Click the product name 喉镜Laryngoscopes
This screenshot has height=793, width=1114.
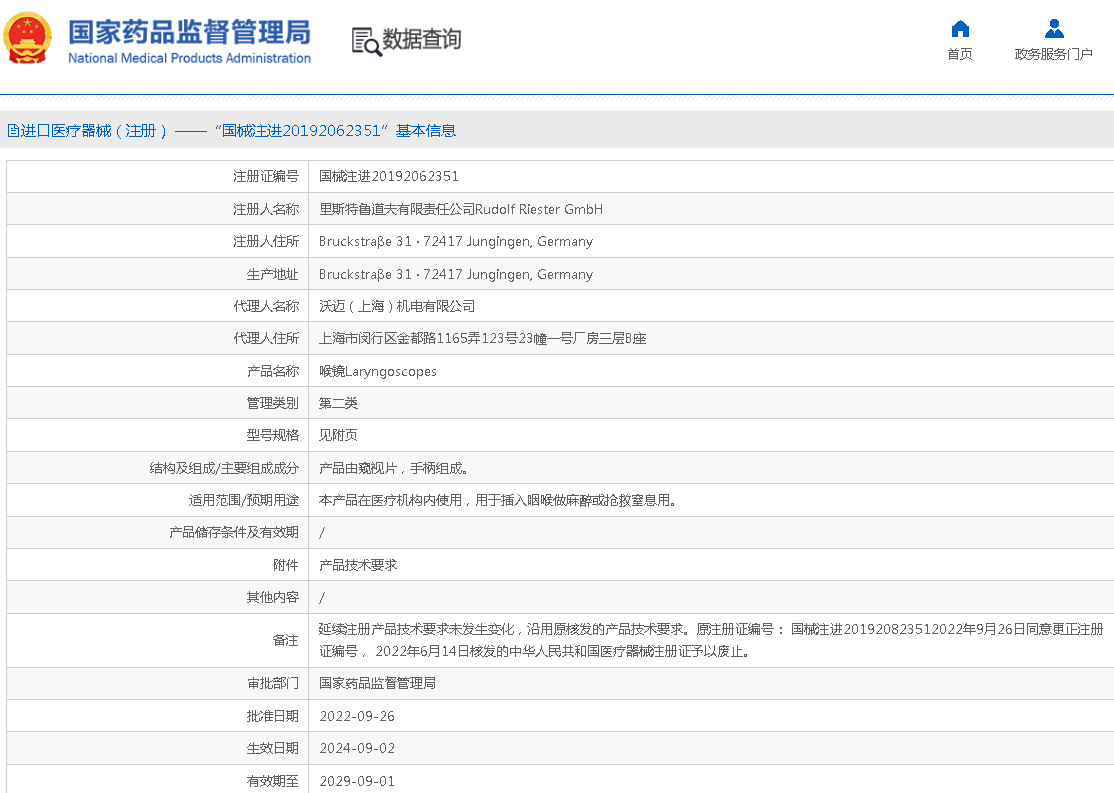tap(377, 371)
